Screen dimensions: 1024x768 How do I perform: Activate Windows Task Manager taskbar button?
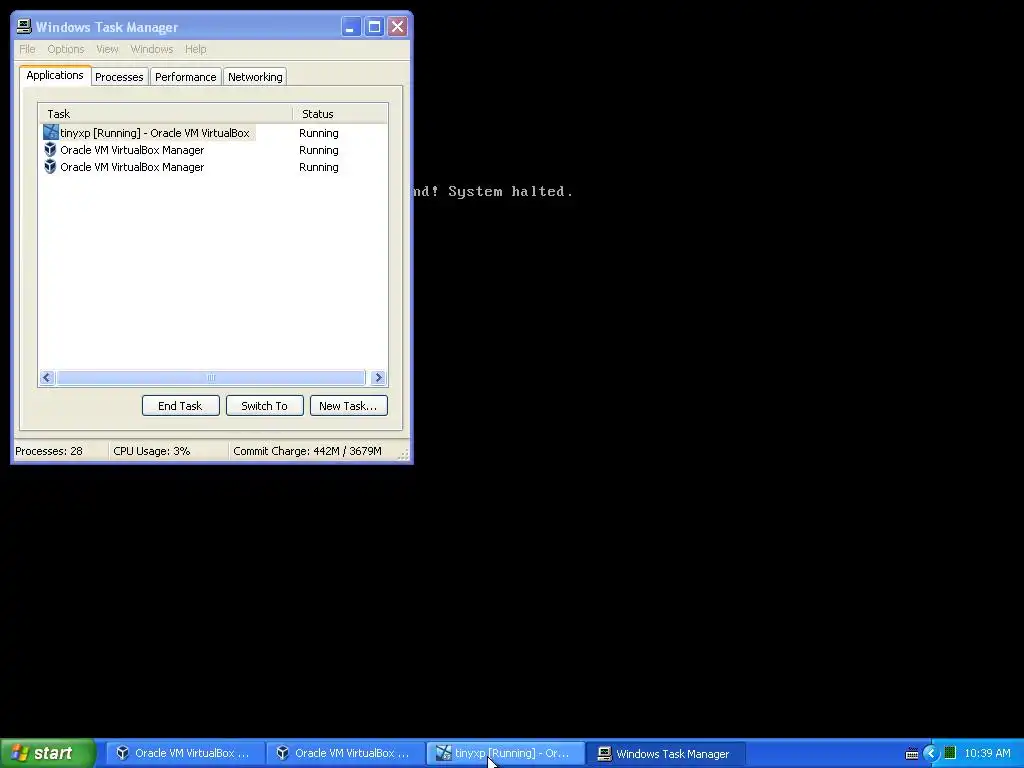point(666,753)
